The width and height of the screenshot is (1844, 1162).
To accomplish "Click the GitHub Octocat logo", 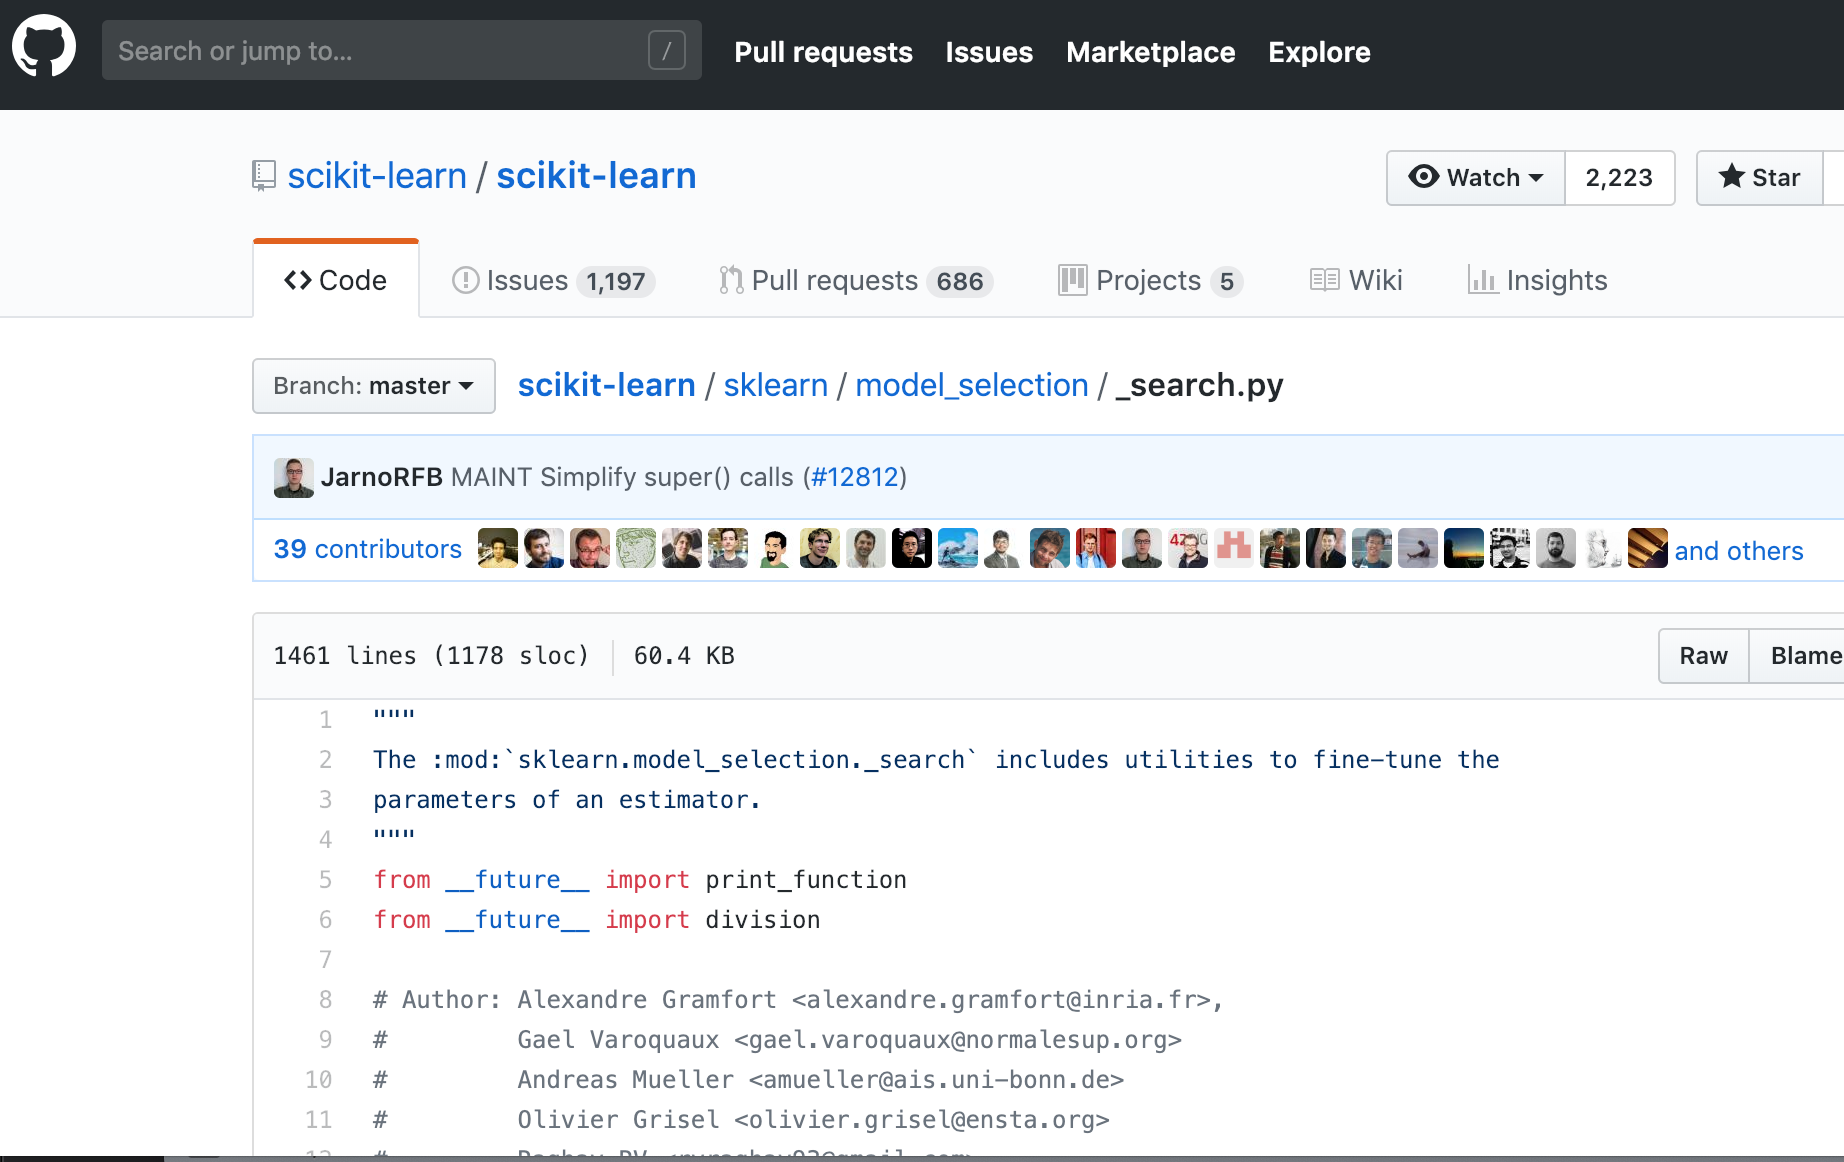I will pos(44,47).
